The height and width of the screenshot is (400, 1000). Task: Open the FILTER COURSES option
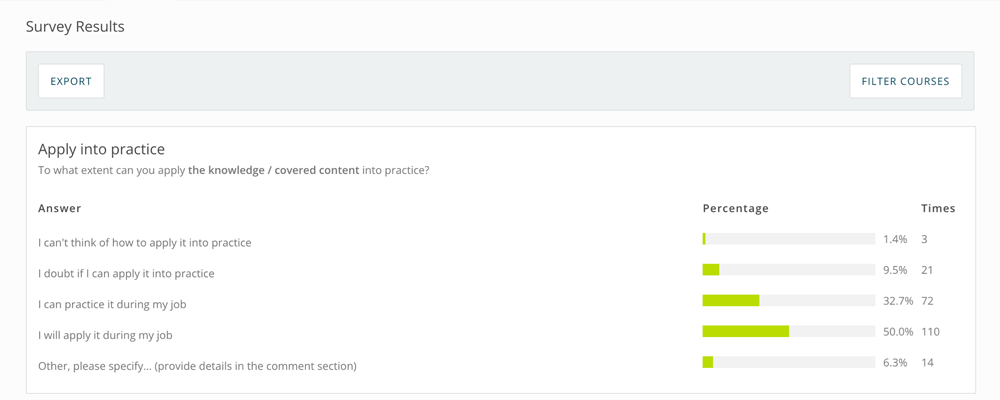coord(905,81)
